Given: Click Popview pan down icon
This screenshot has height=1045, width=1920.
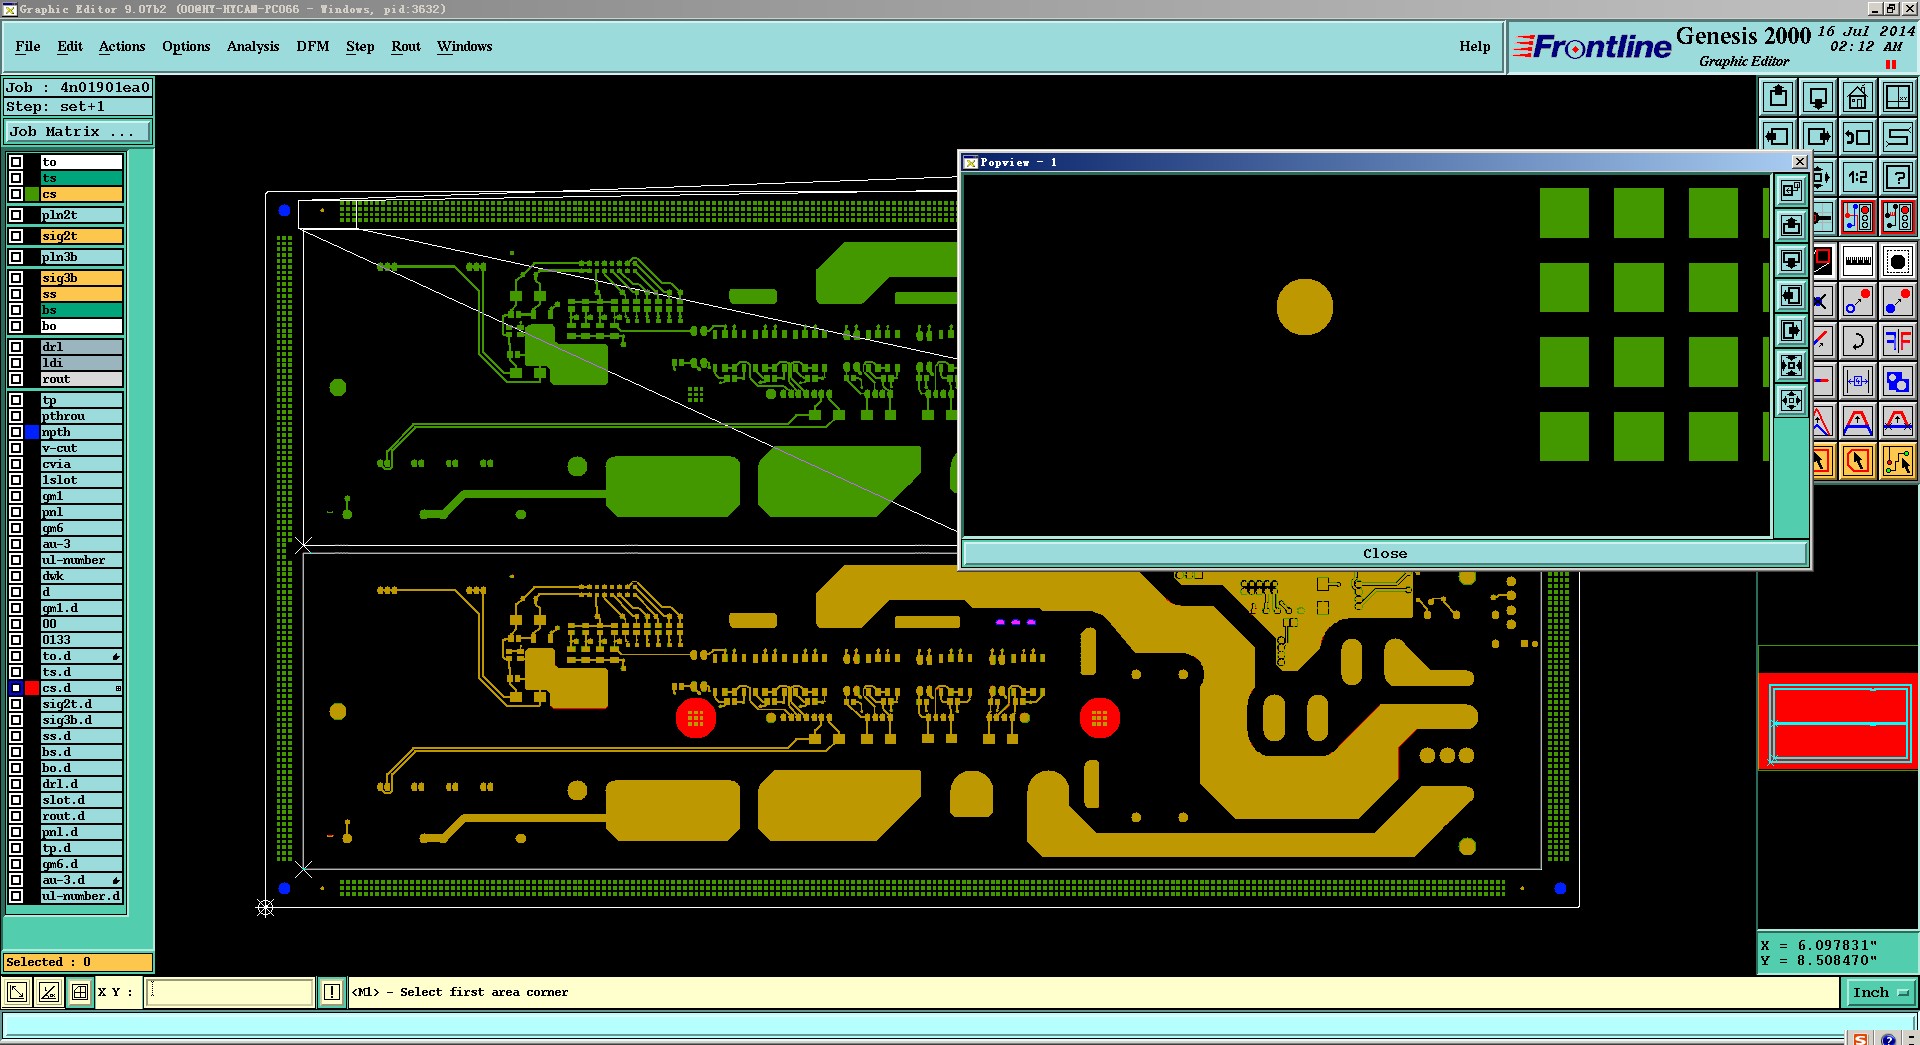Looking at the screenshot, I should tap(1791, 261).
